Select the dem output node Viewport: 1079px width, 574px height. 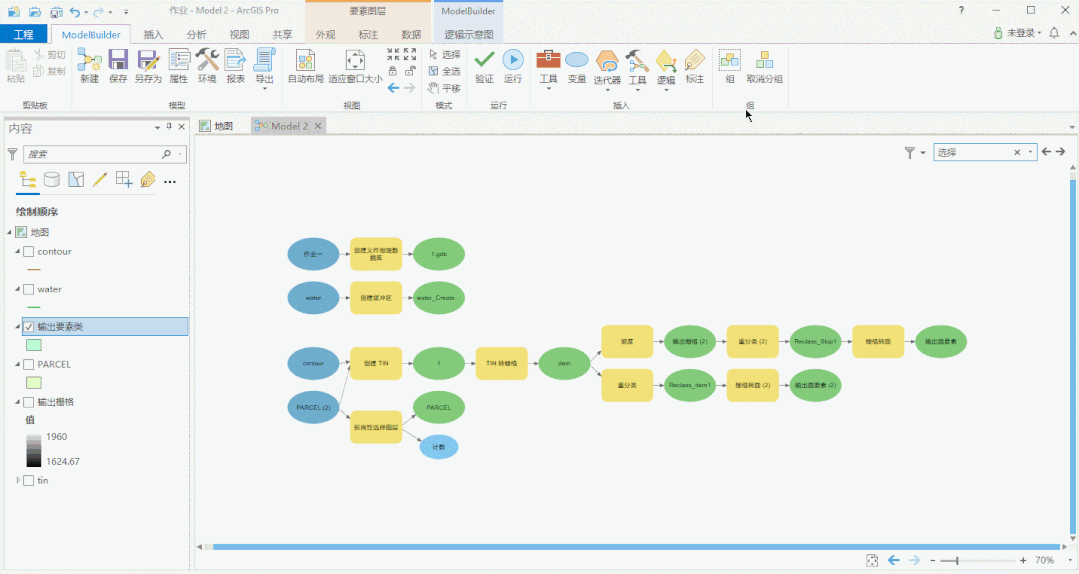click(564, 363)
